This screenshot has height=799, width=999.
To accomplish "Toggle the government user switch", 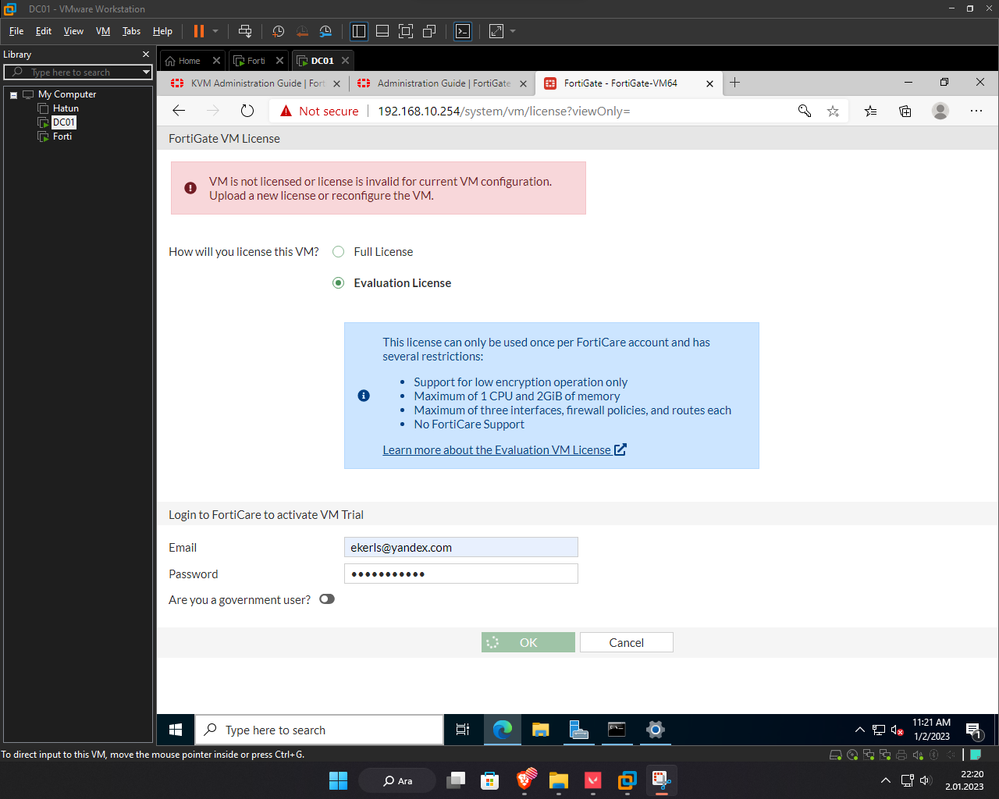I will [x=327, y=600].
